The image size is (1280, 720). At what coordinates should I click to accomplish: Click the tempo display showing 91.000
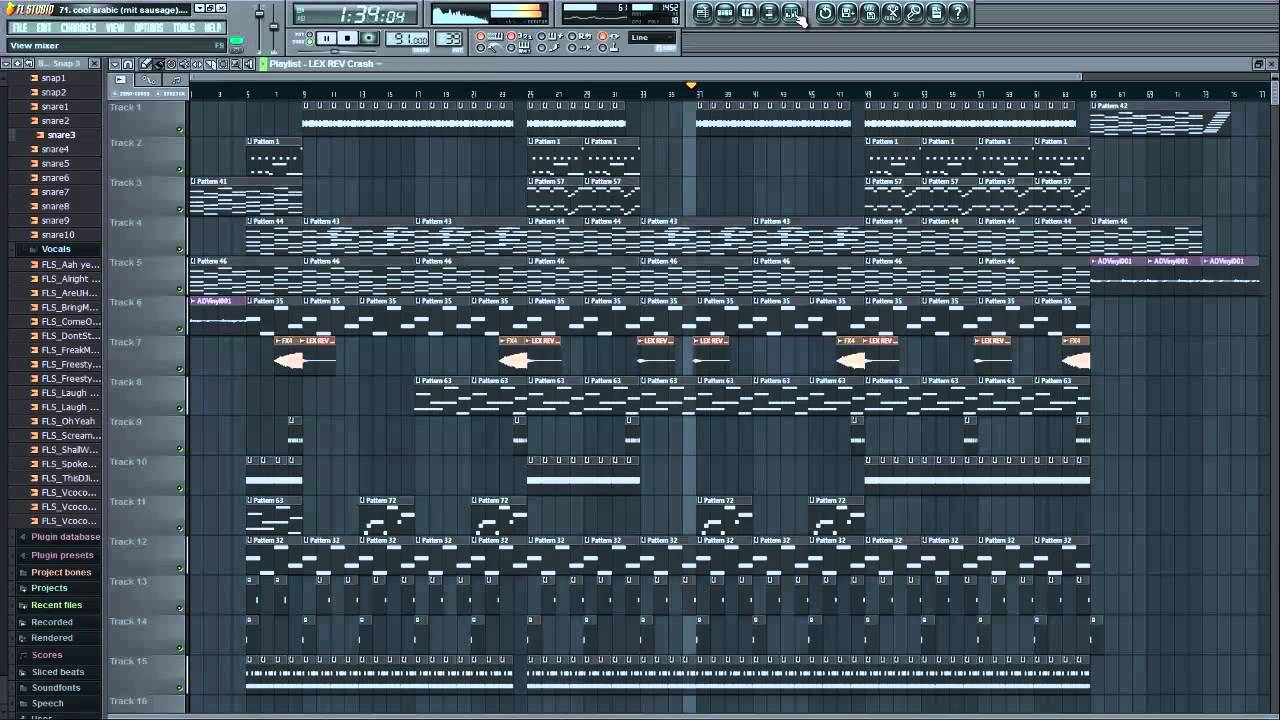tap(407, 39)
